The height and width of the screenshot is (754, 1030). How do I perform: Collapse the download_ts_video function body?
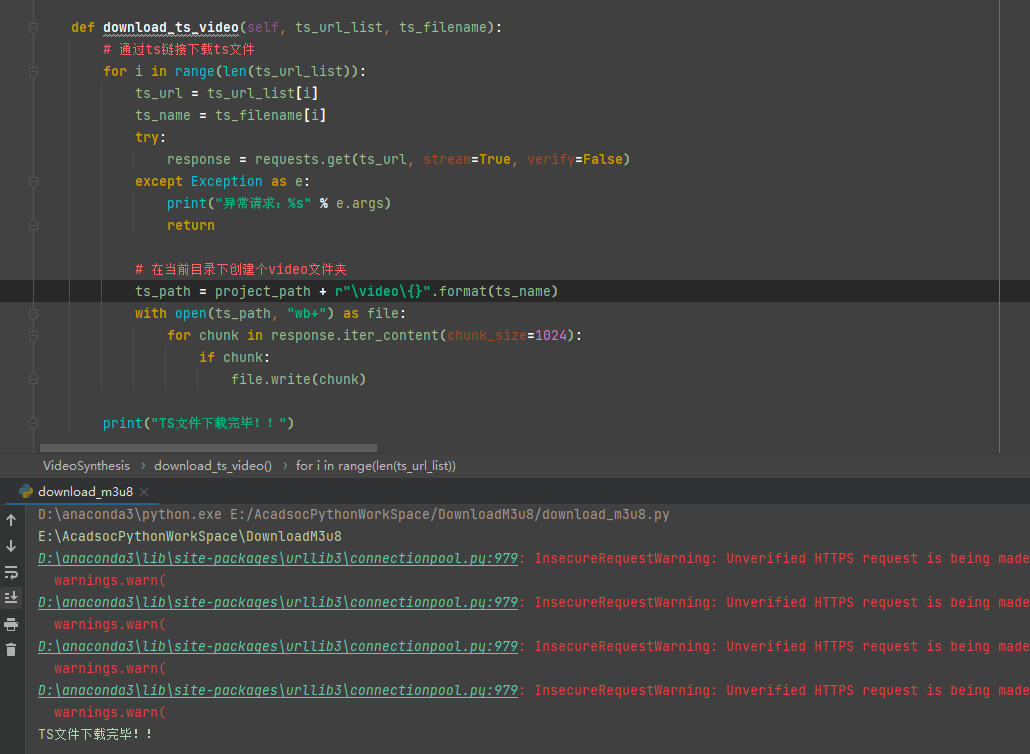point(34,27)
